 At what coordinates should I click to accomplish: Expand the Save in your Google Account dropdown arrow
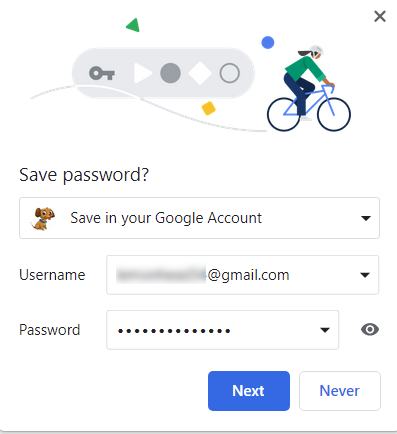(366, 218)
